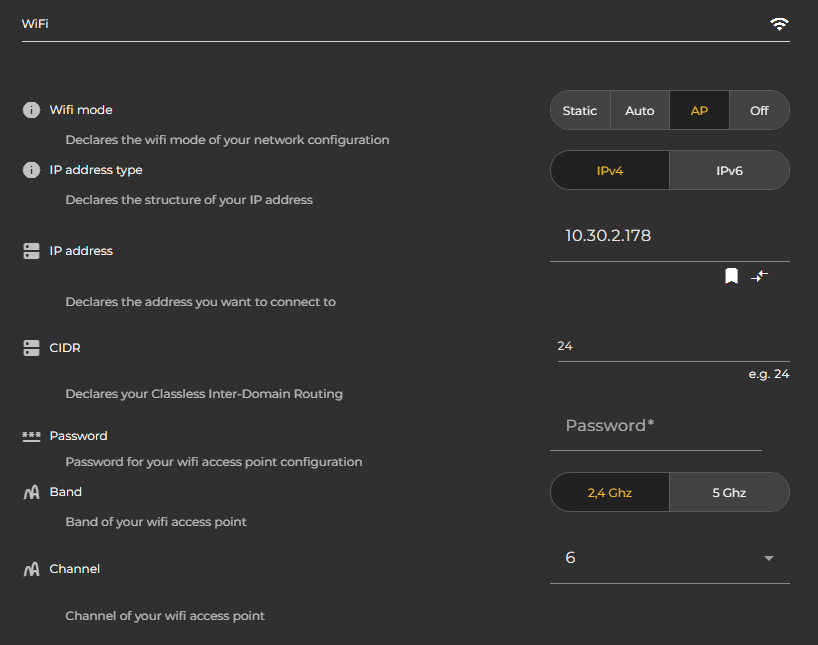Select the 5 Ghz band

(x=729, y=492)
